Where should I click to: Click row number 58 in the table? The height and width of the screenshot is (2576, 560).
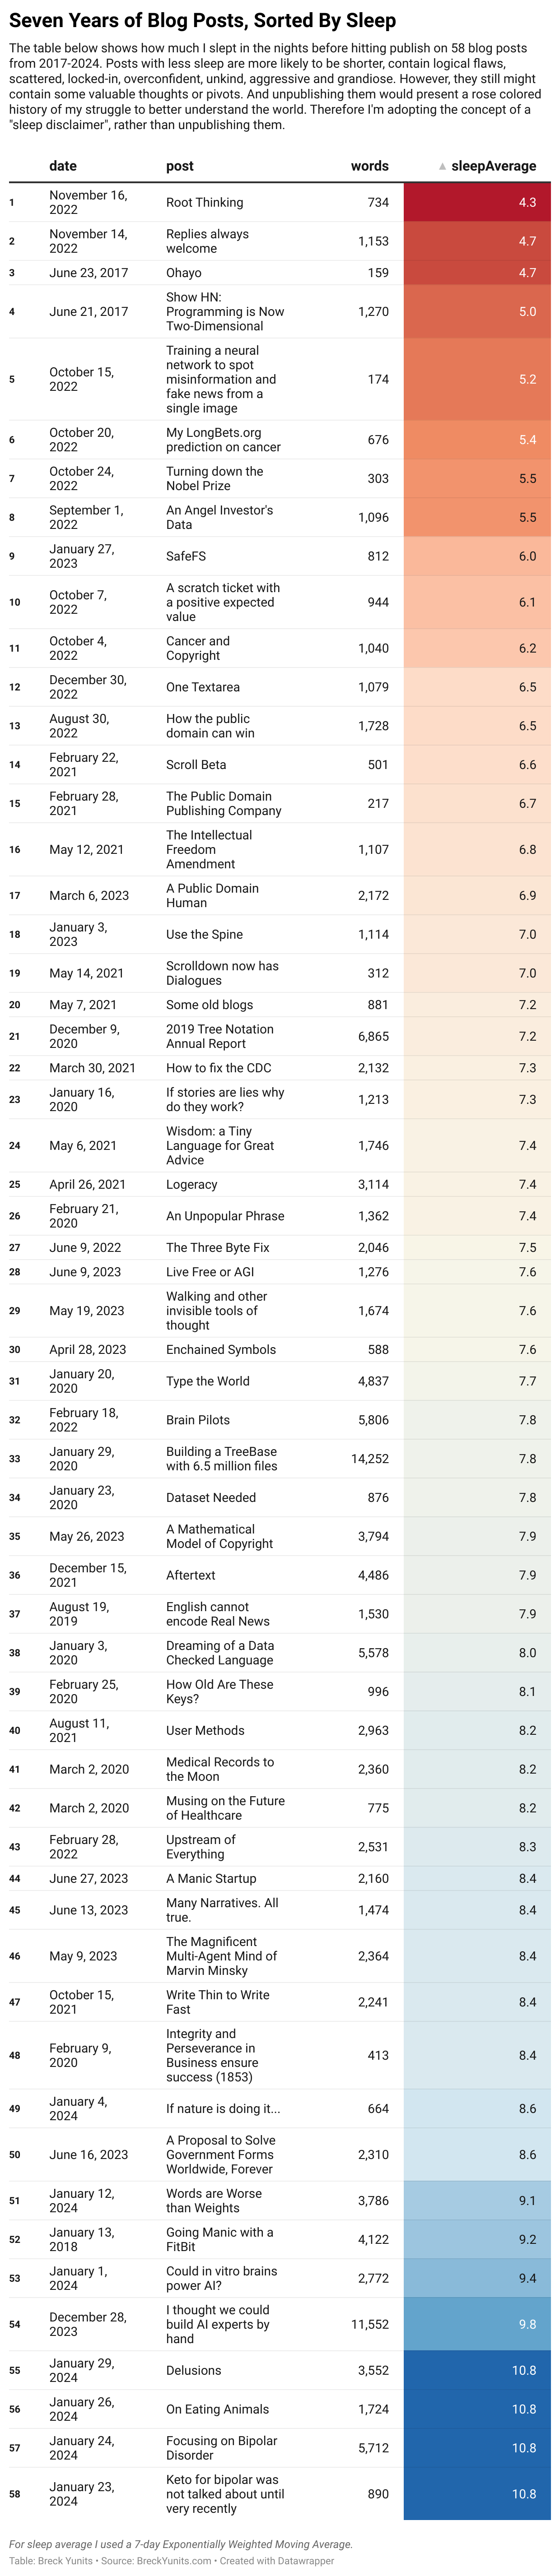click(x=14, y=2494)
